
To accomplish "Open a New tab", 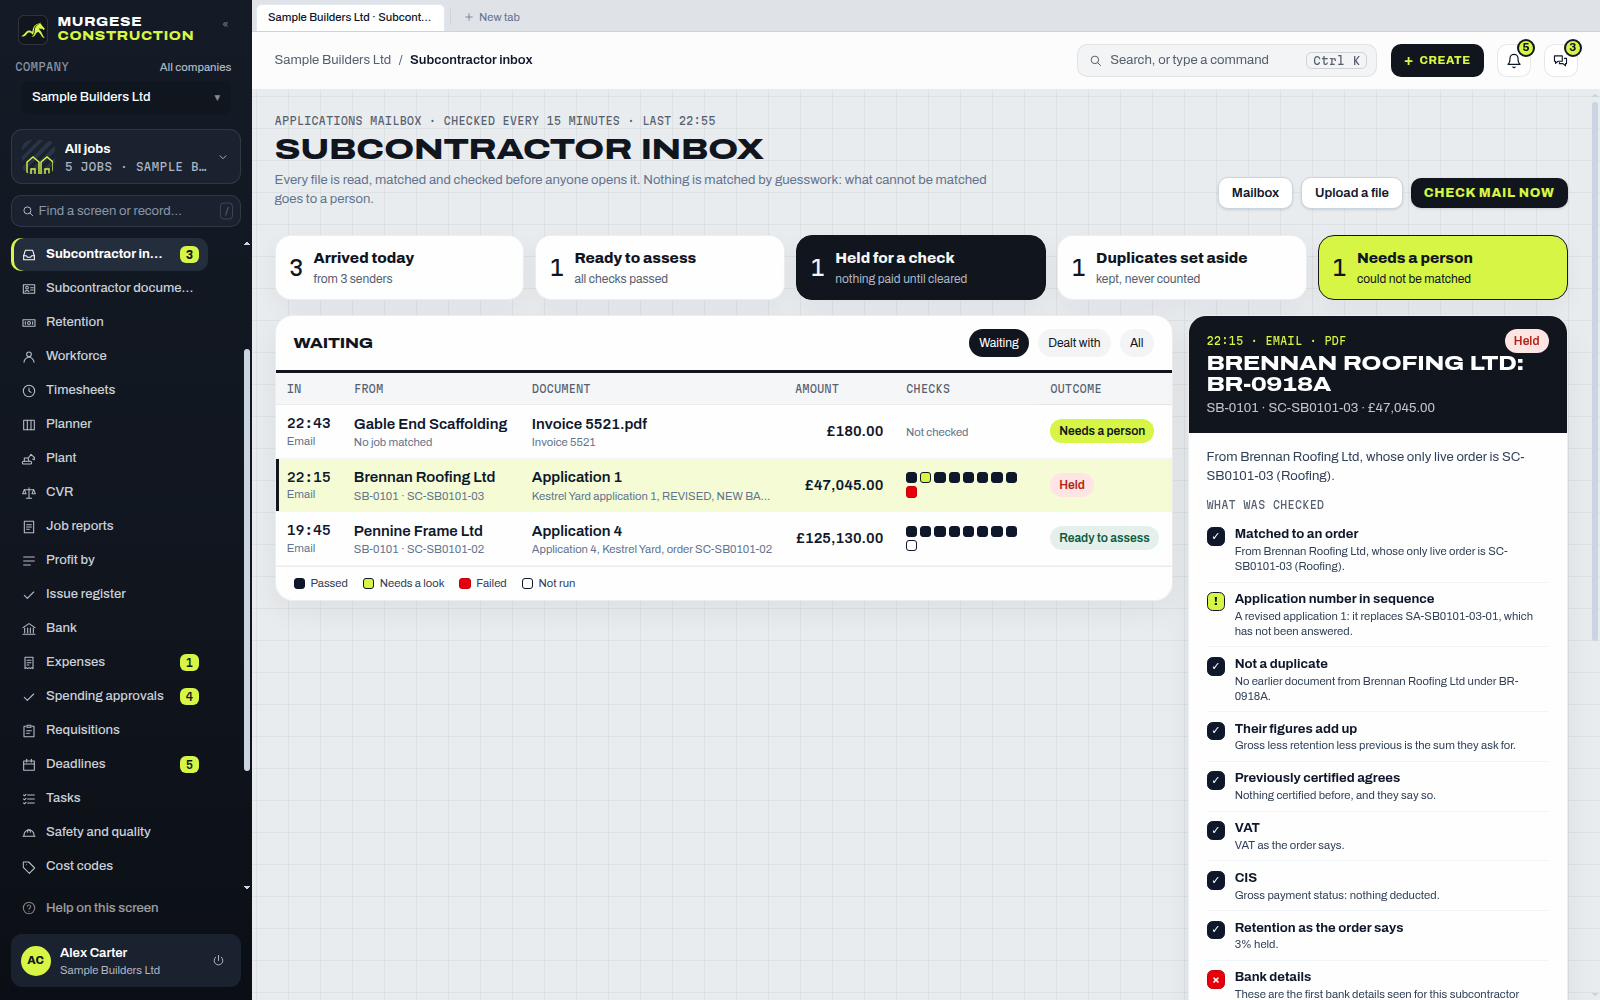I will [x=492, y=17].
